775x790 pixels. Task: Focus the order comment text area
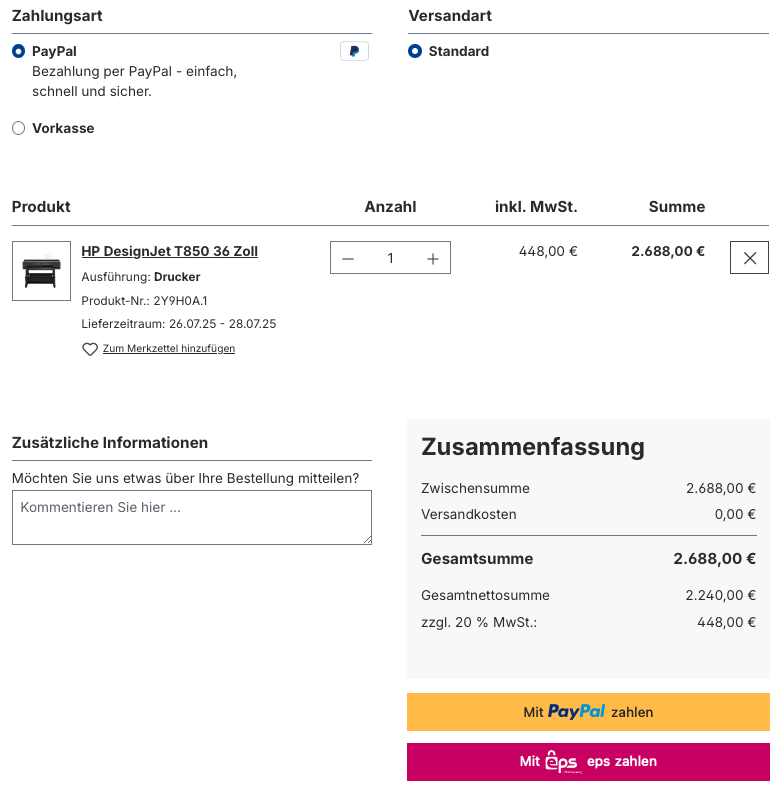191,517
